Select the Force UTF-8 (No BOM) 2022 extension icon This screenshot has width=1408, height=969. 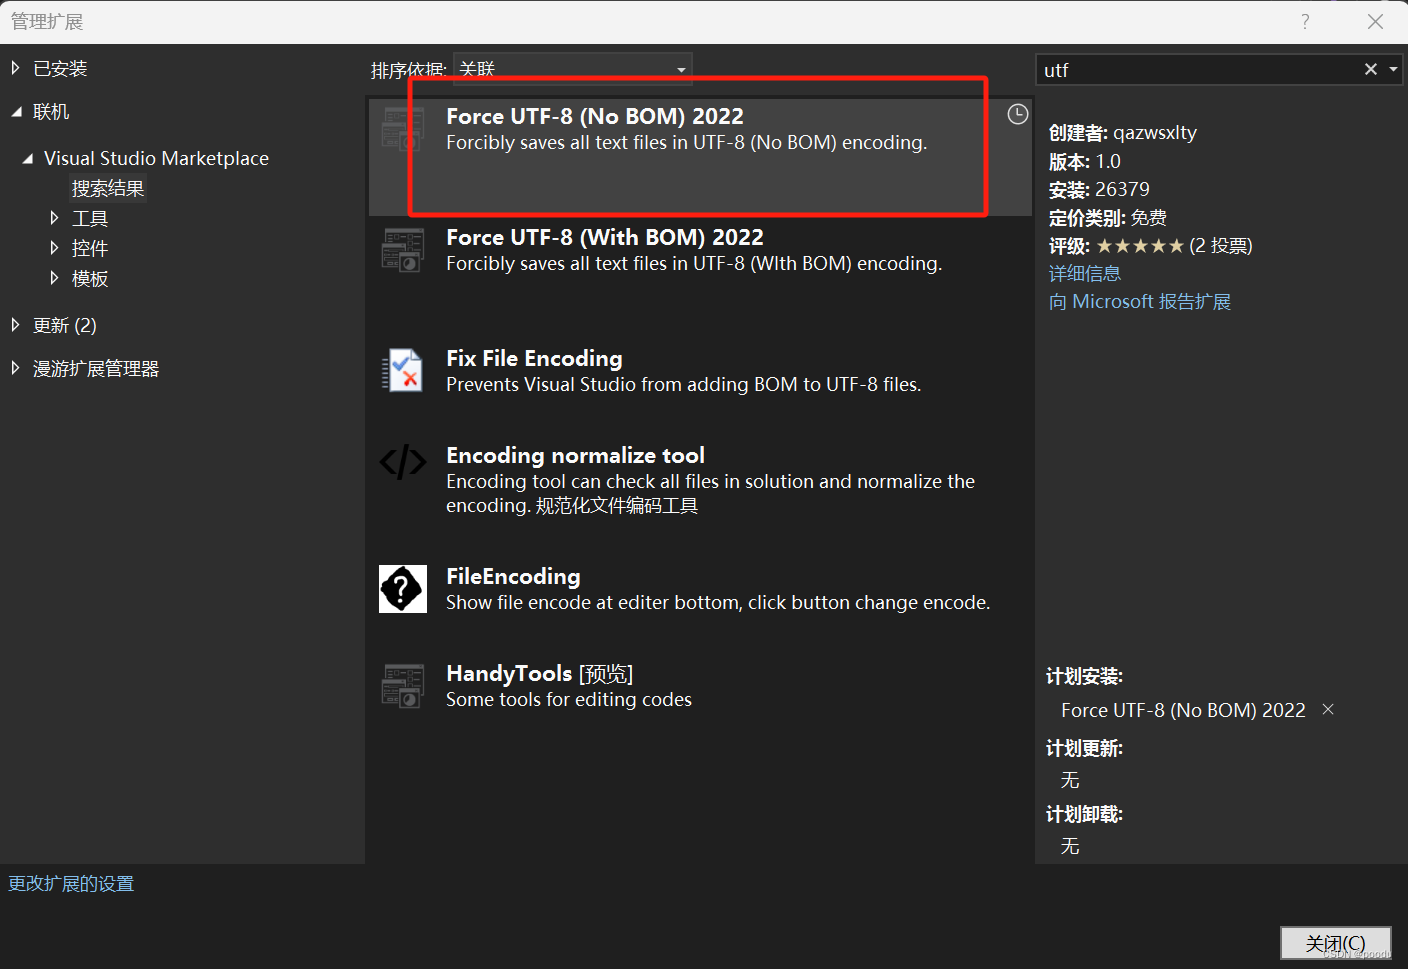click(402, 128)
